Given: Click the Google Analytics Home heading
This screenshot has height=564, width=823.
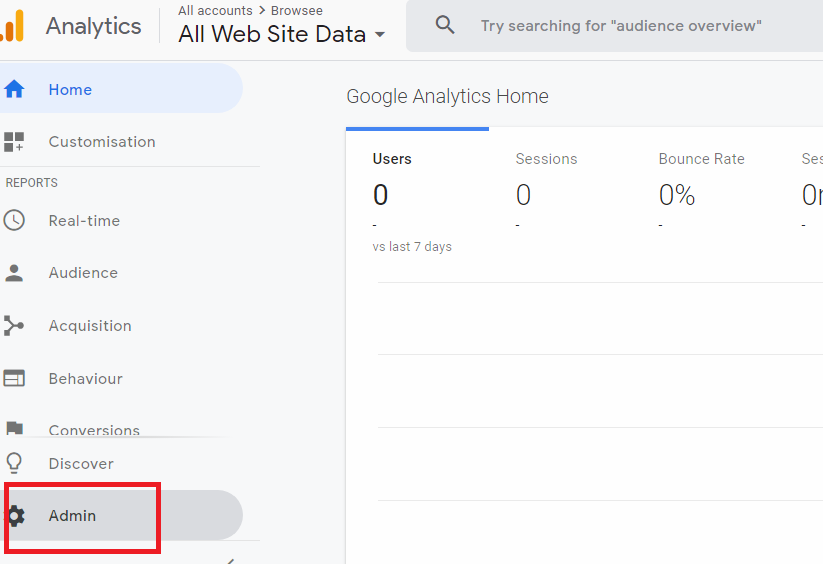Looking at the screenshot, I should pyautogui.click(x=447, y=96).
